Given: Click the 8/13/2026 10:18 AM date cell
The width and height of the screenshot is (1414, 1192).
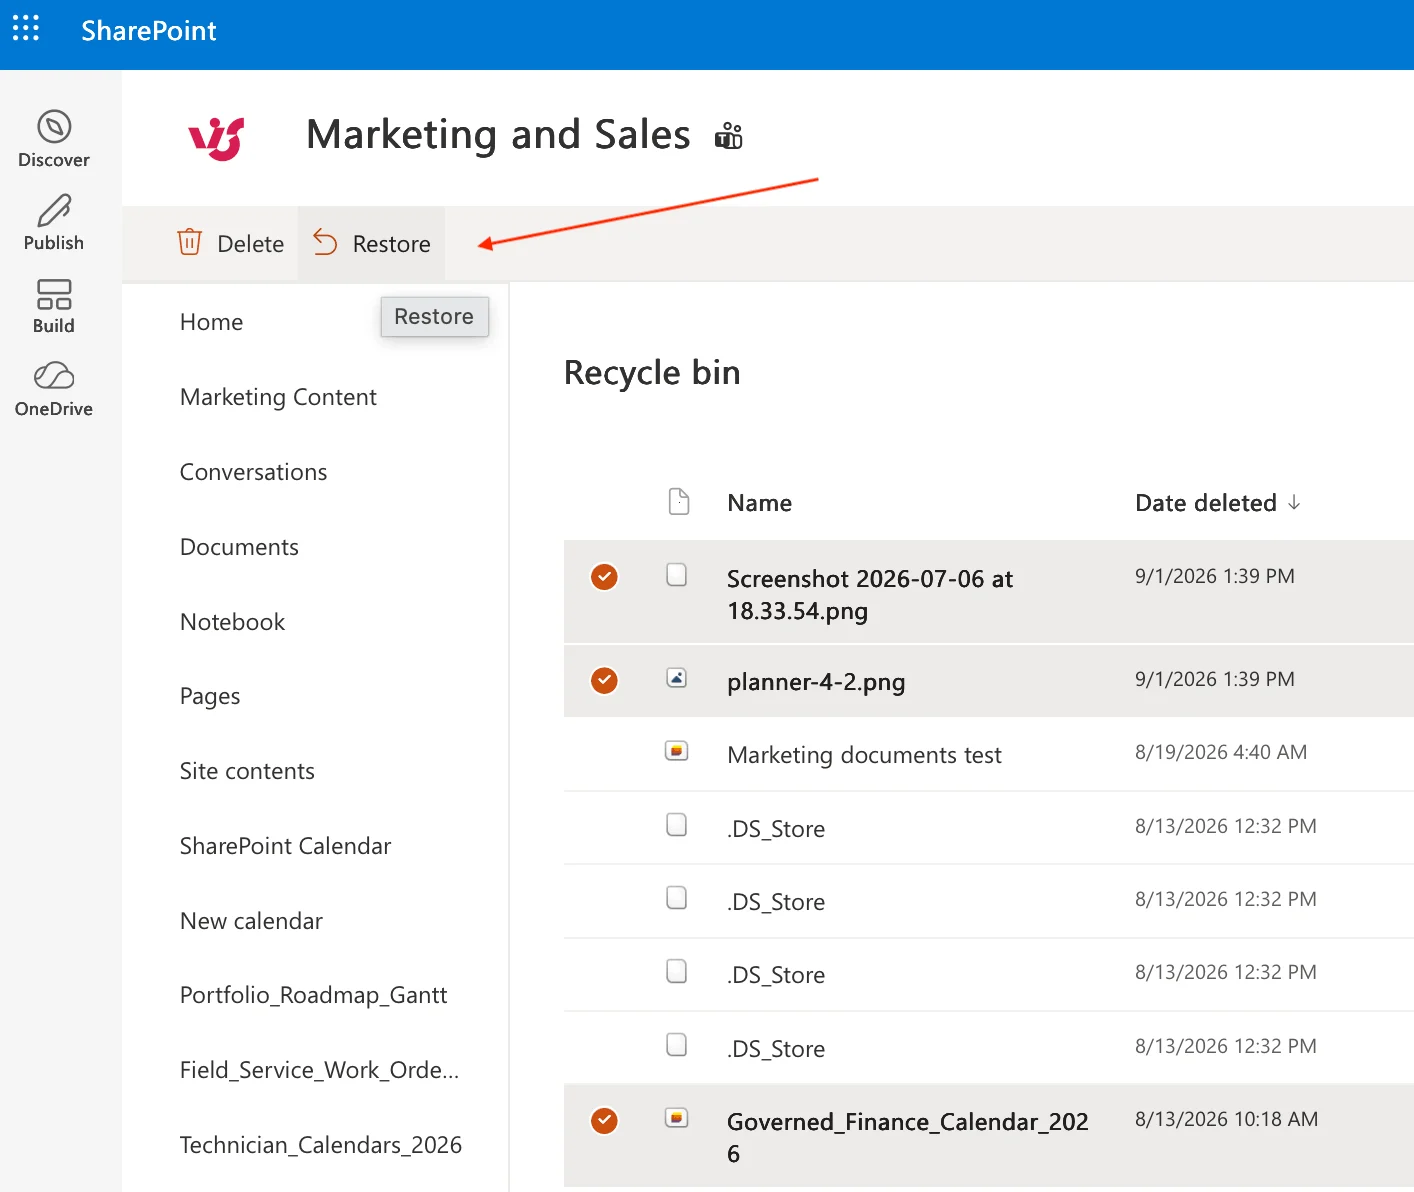Looking at the screenshot, I should 1226,1119.
